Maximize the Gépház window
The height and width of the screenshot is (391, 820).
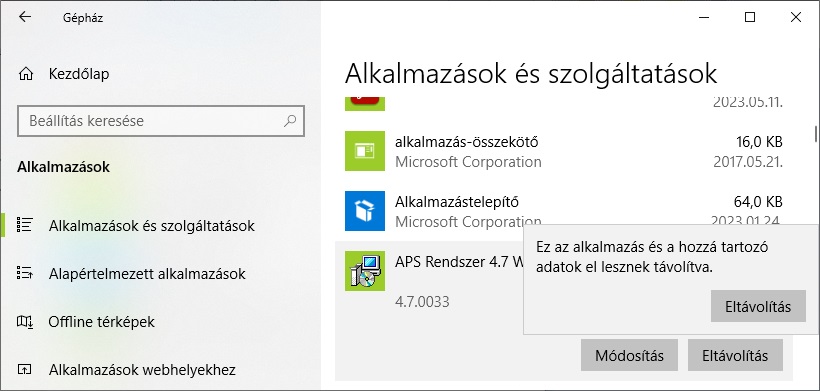(x=749, y=17)
